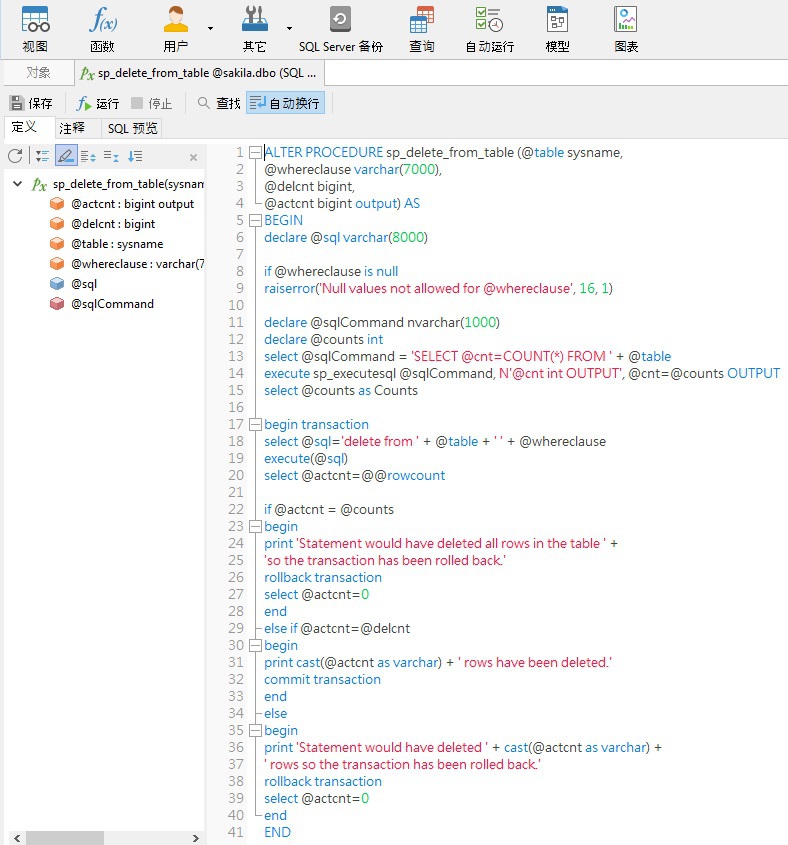The width and height of the screenshot is (788, 845).
Task: Click the orange cube icon beside @table
Action: coord(57,244)
